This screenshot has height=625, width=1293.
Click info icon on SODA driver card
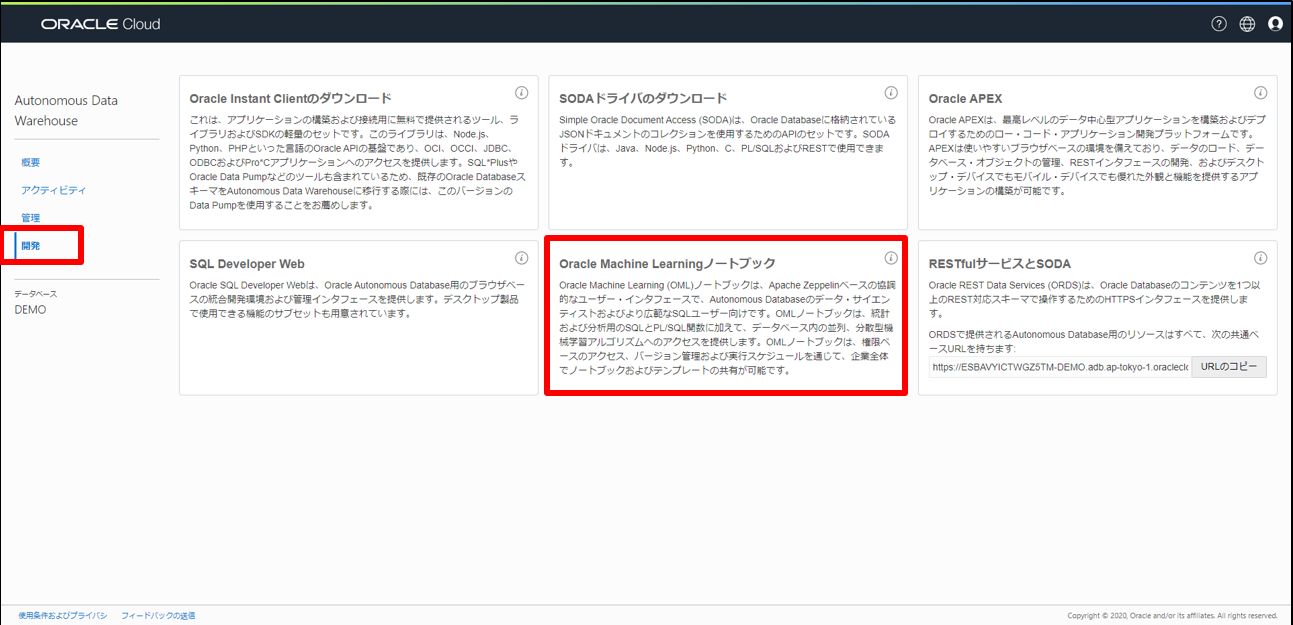click(891, 93)
